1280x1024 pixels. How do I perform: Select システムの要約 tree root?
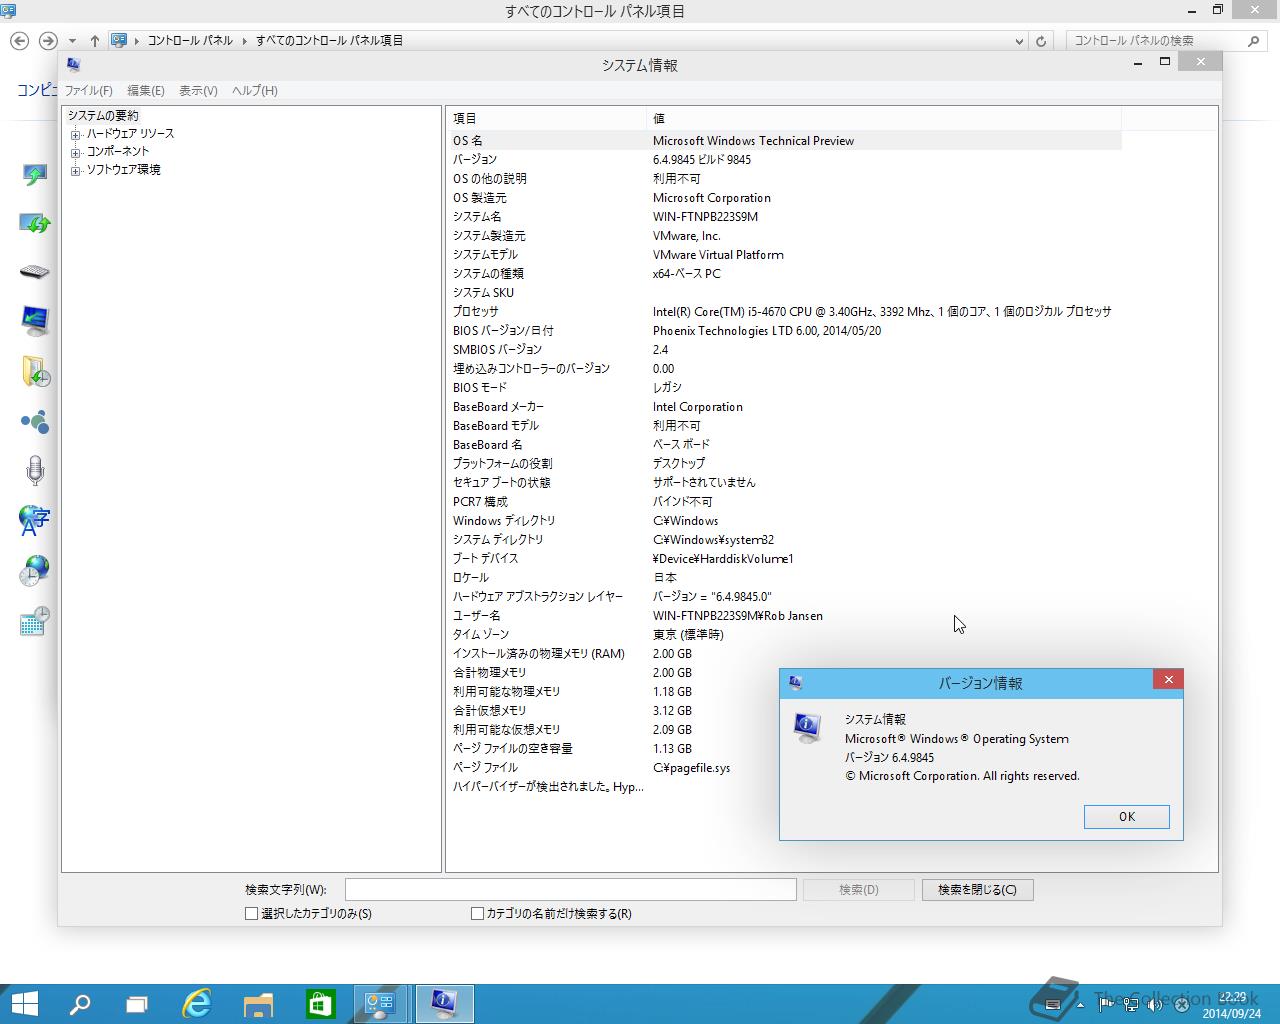click(x=103, y=116)
